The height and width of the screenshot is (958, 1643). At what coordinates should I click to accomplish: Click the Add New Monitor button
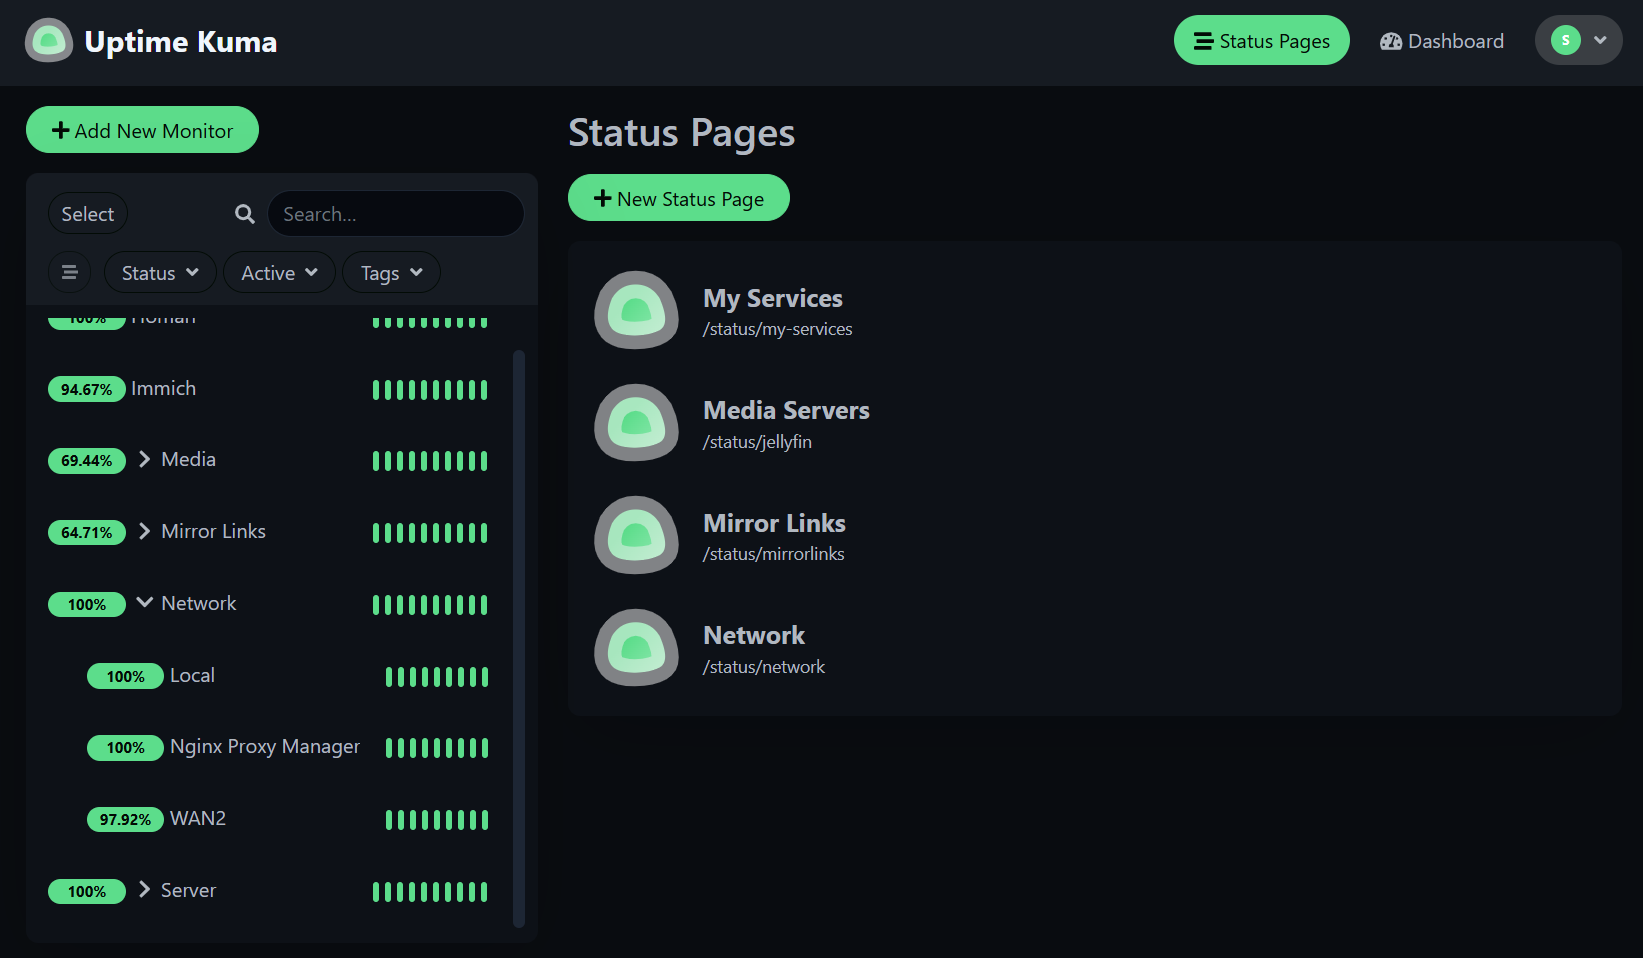click(x=142, y=130)
